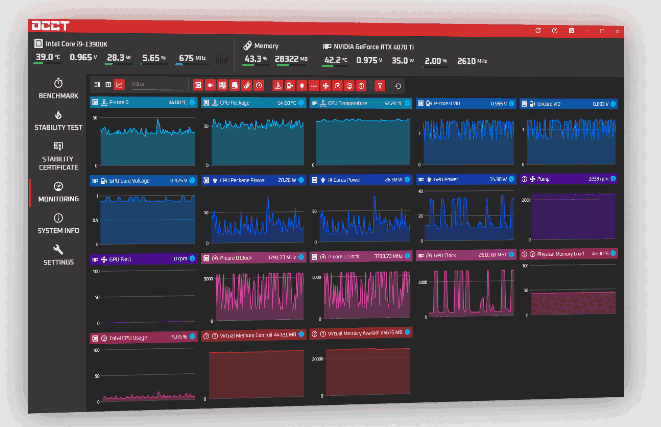Click the Memory 28322 MB readout
Screen dimensions: 661x427
[291, 59]
